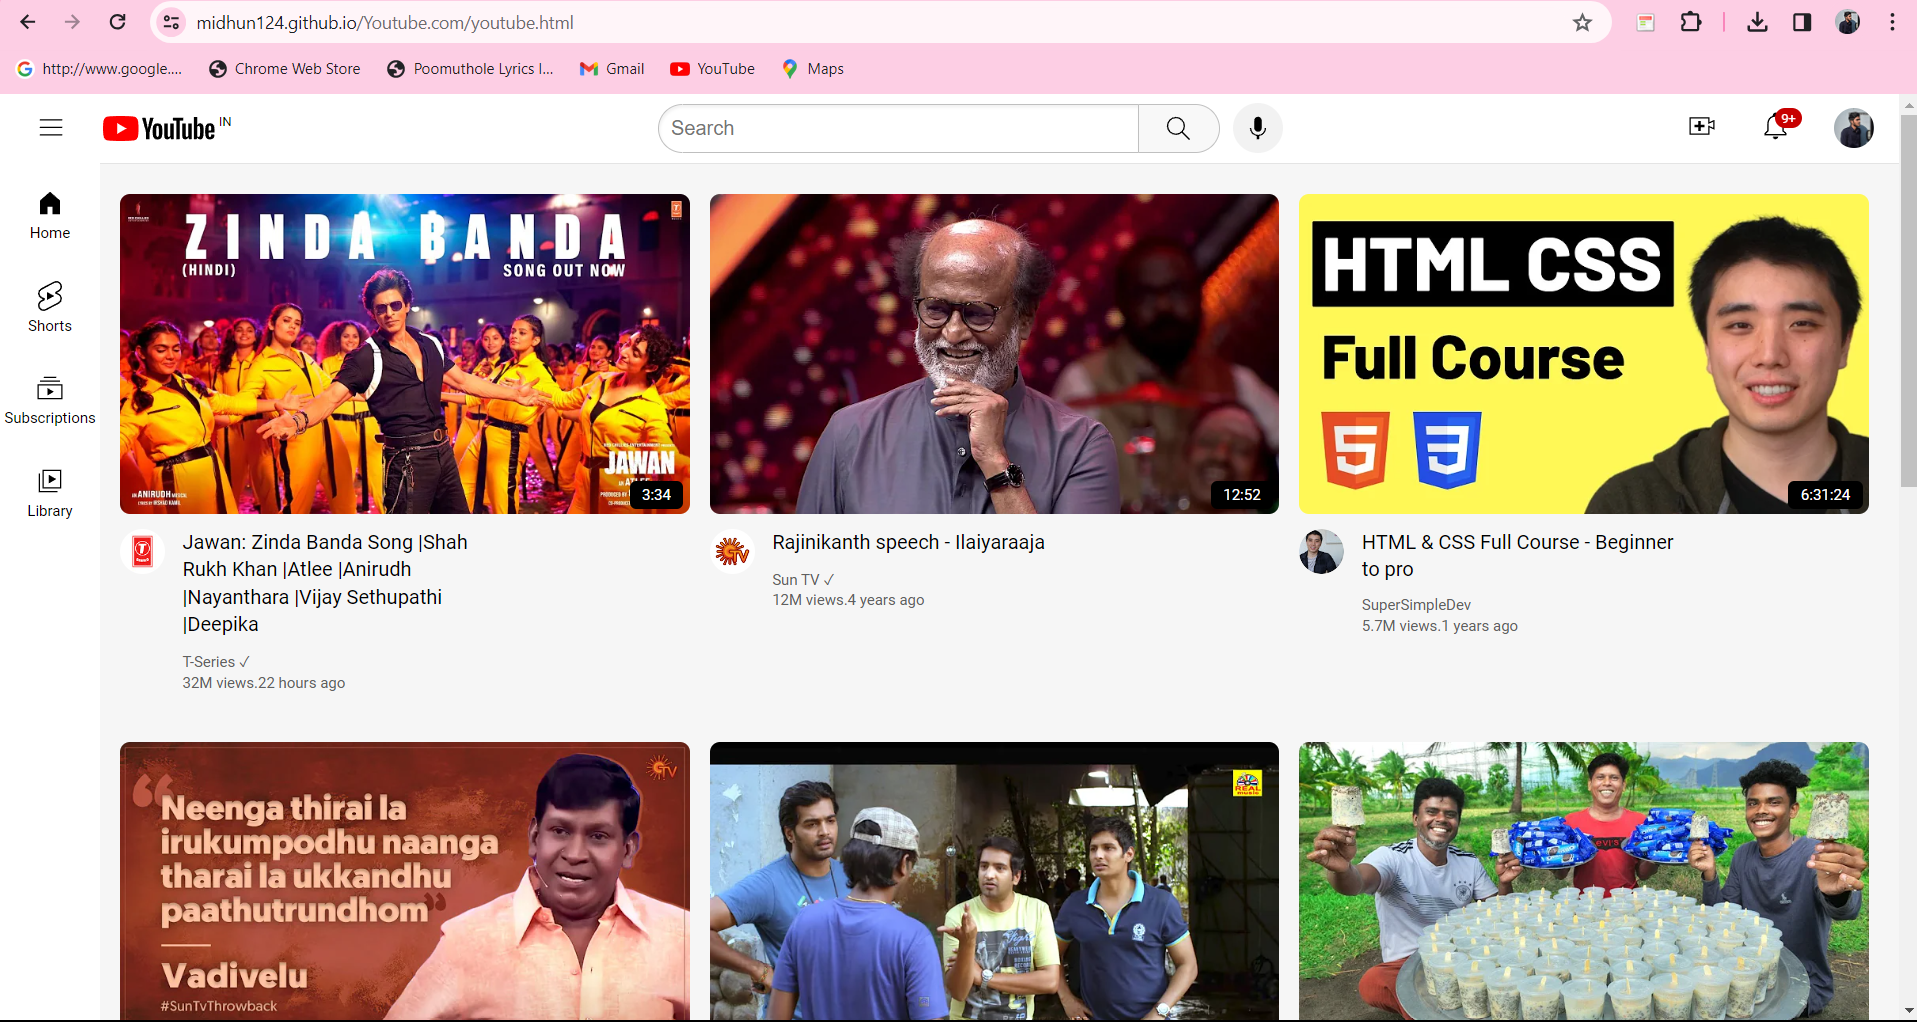Open browser downloads
This screenshot has height=1022, width=1917.
(1757, 22)
